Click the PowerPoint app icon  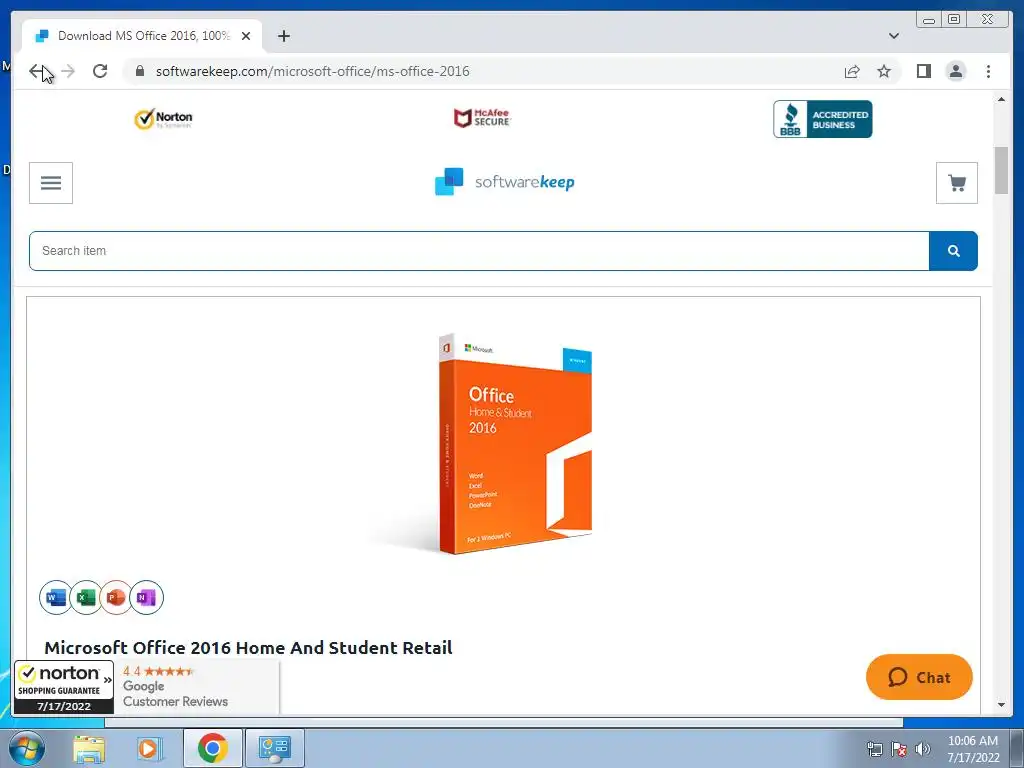pos(116,597)
